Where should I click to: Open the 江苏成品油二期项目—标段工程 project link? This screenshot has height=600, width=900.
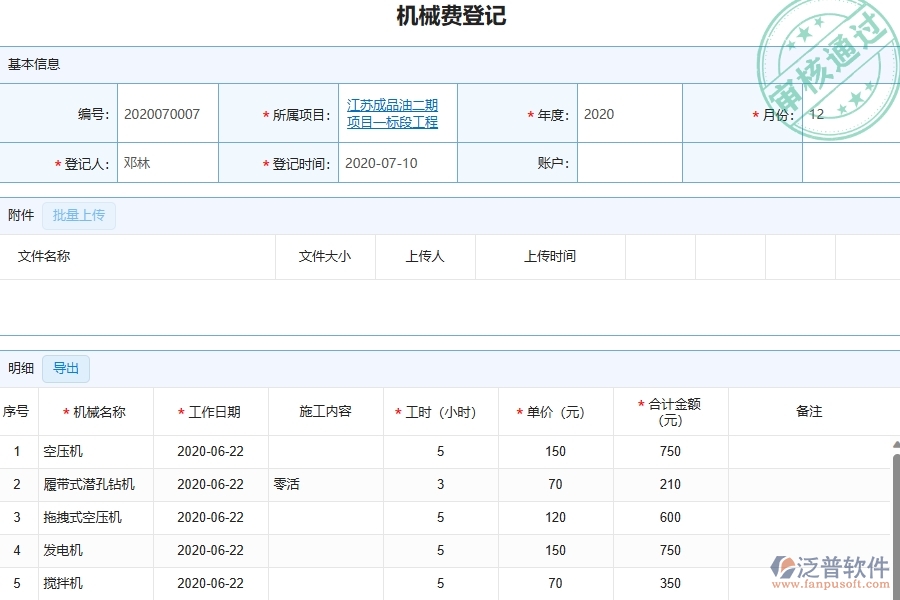(393, 113)
